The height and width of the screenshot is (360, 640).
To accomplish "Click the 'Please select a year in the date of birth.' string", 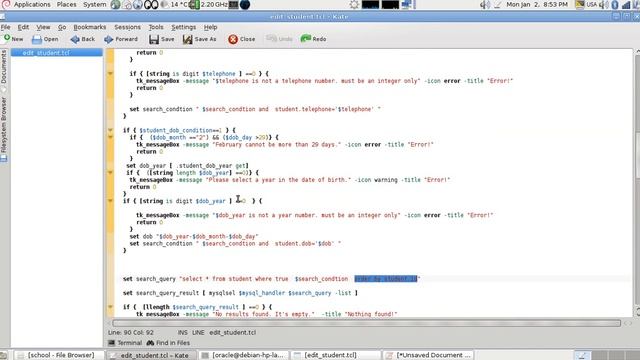I will coord(278,180).
